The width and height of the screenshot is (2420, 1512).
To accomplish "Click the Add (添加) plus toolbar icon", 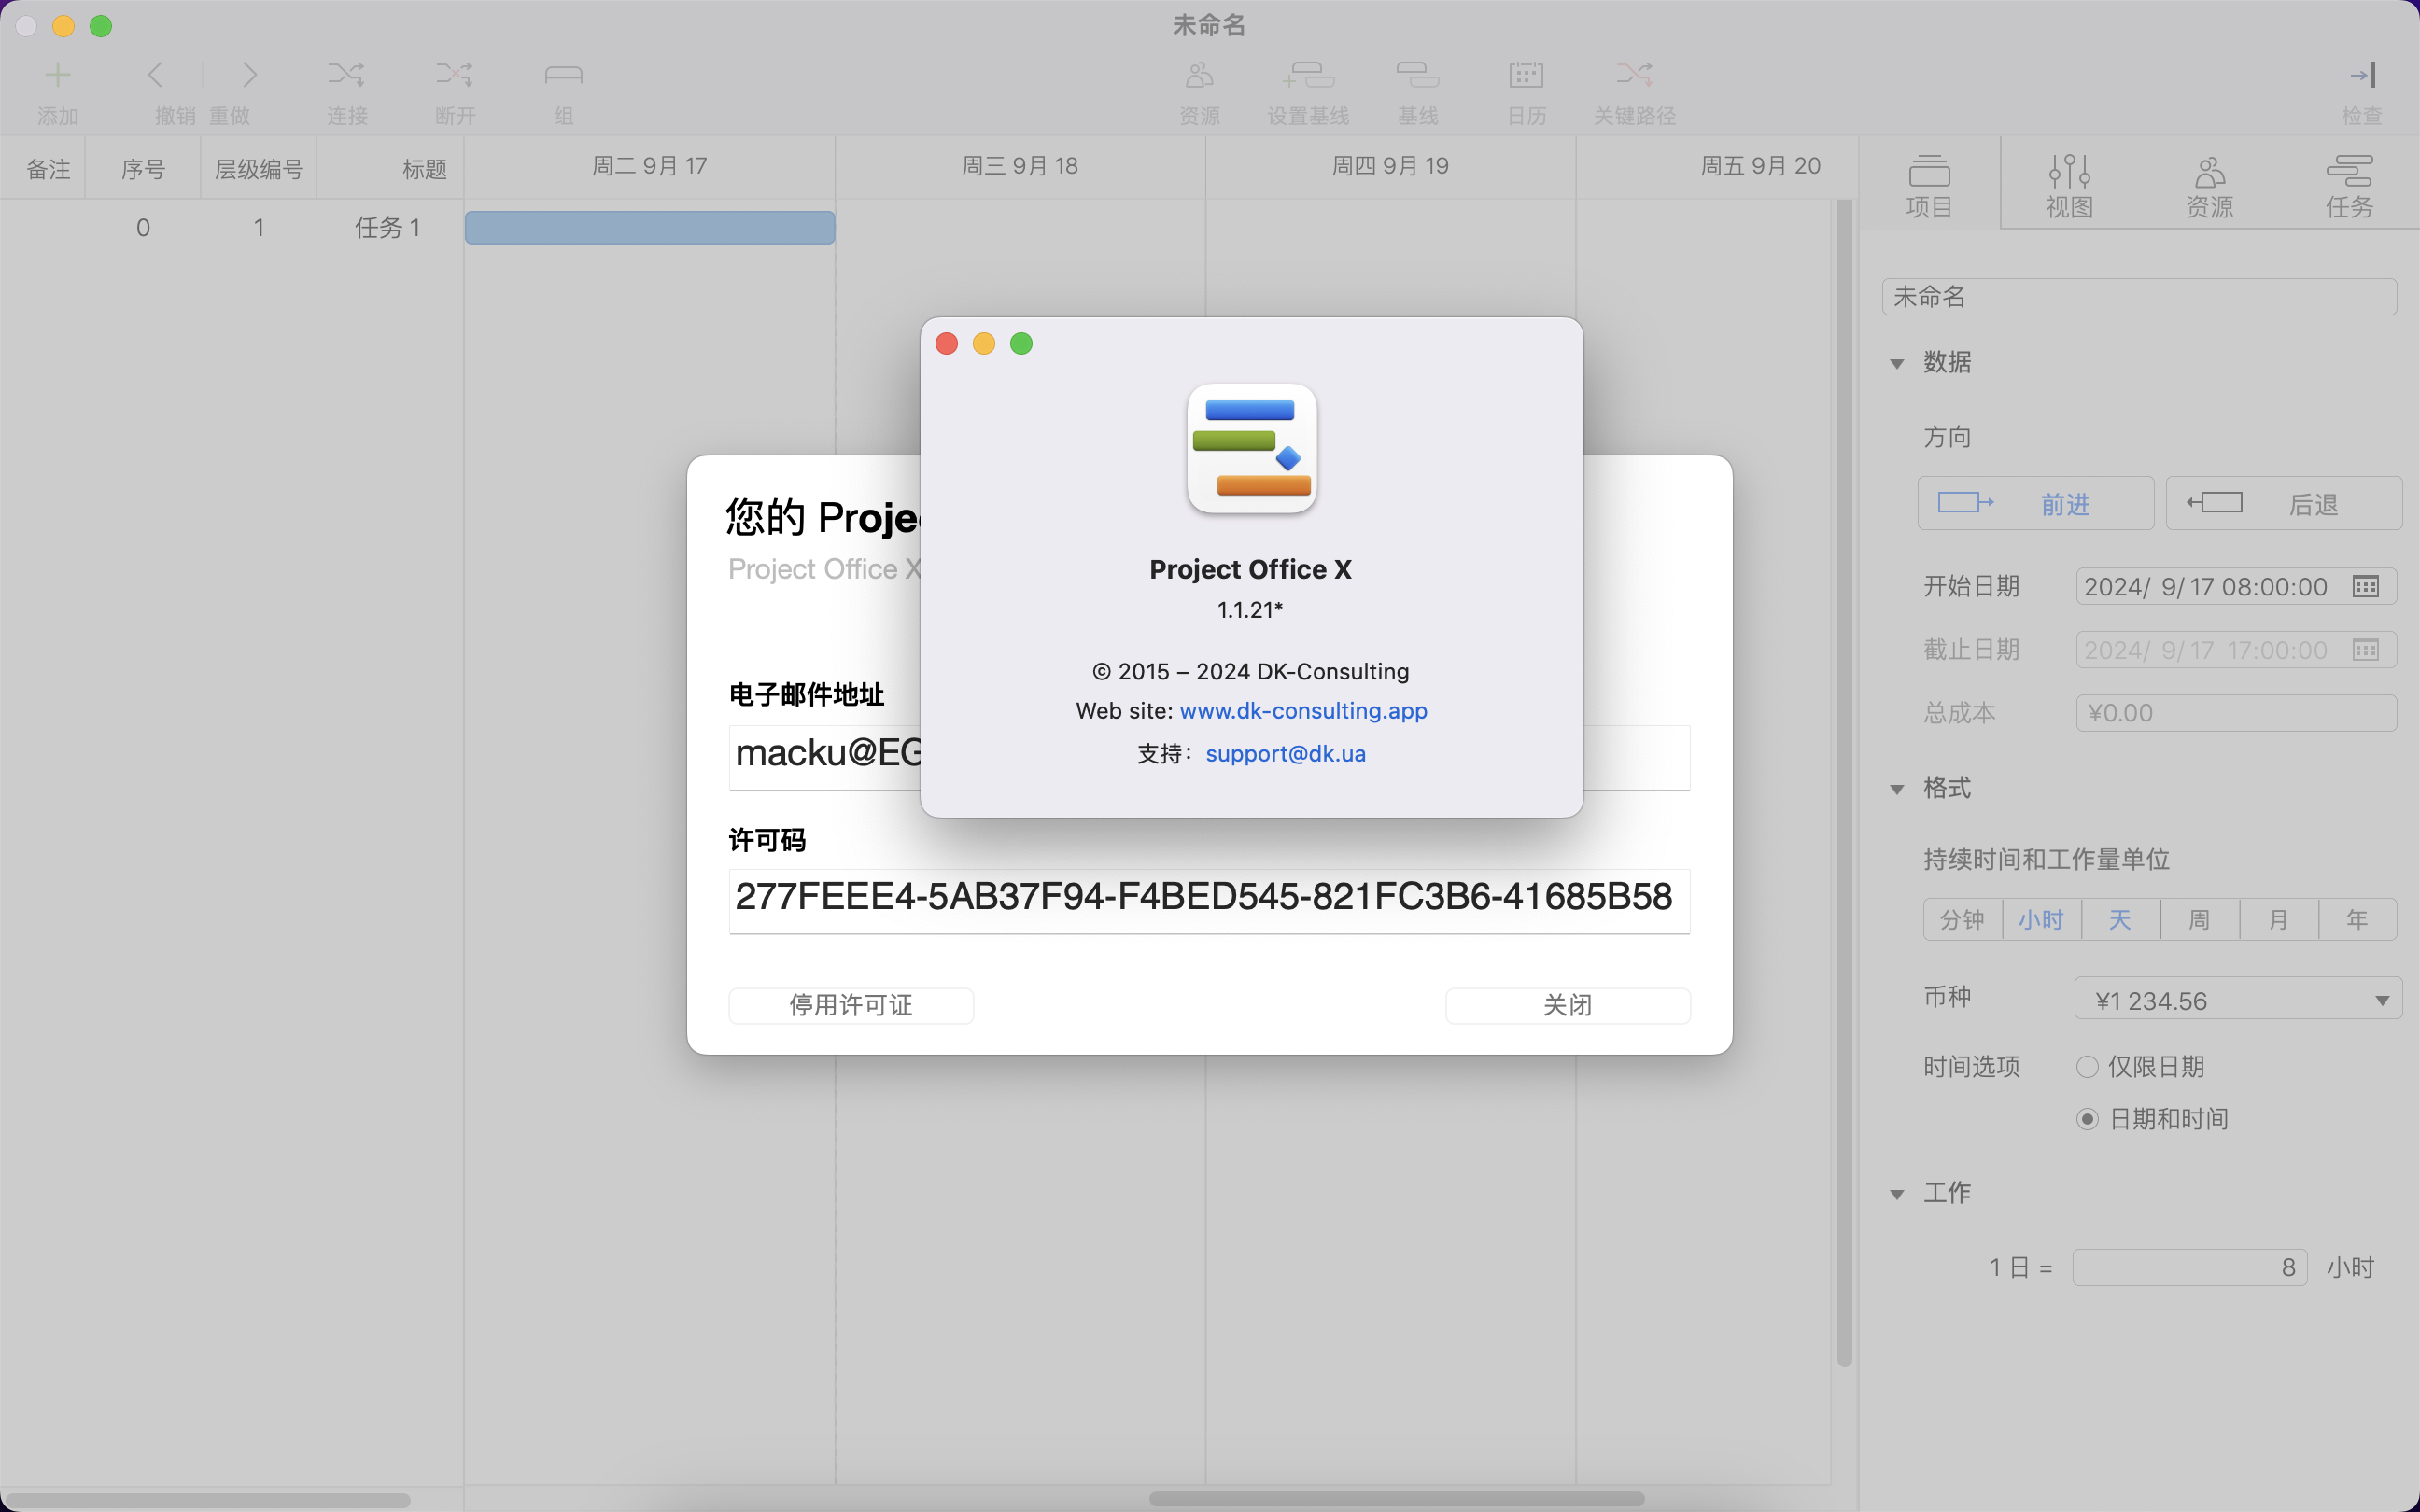I will click(x=58, y=75).
